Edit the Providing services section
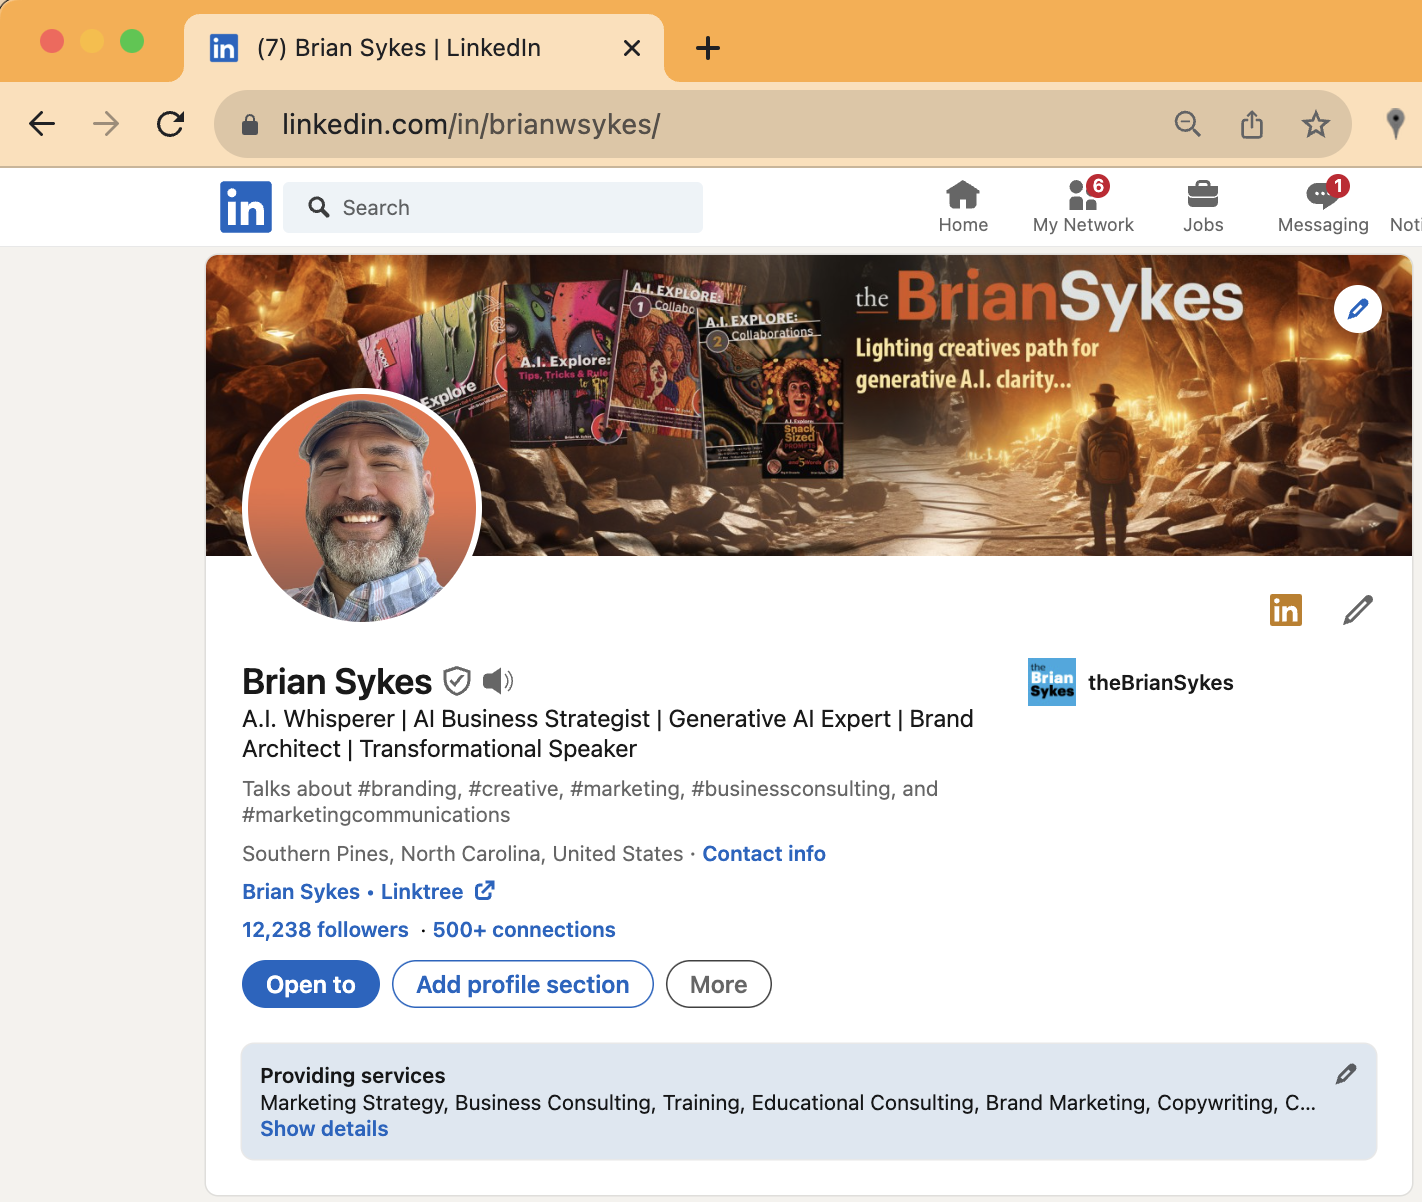 pos(1346,1074)
